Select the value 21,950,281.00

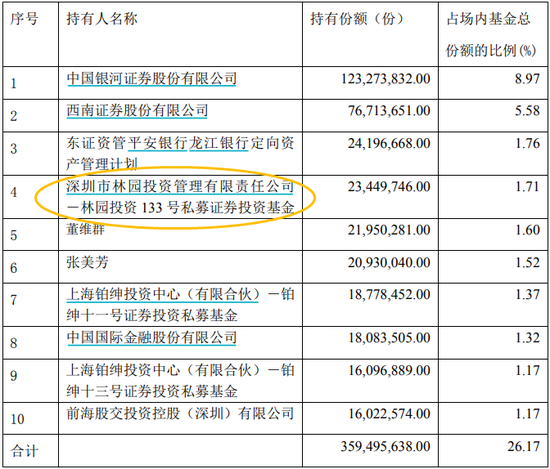coord(389,230)
